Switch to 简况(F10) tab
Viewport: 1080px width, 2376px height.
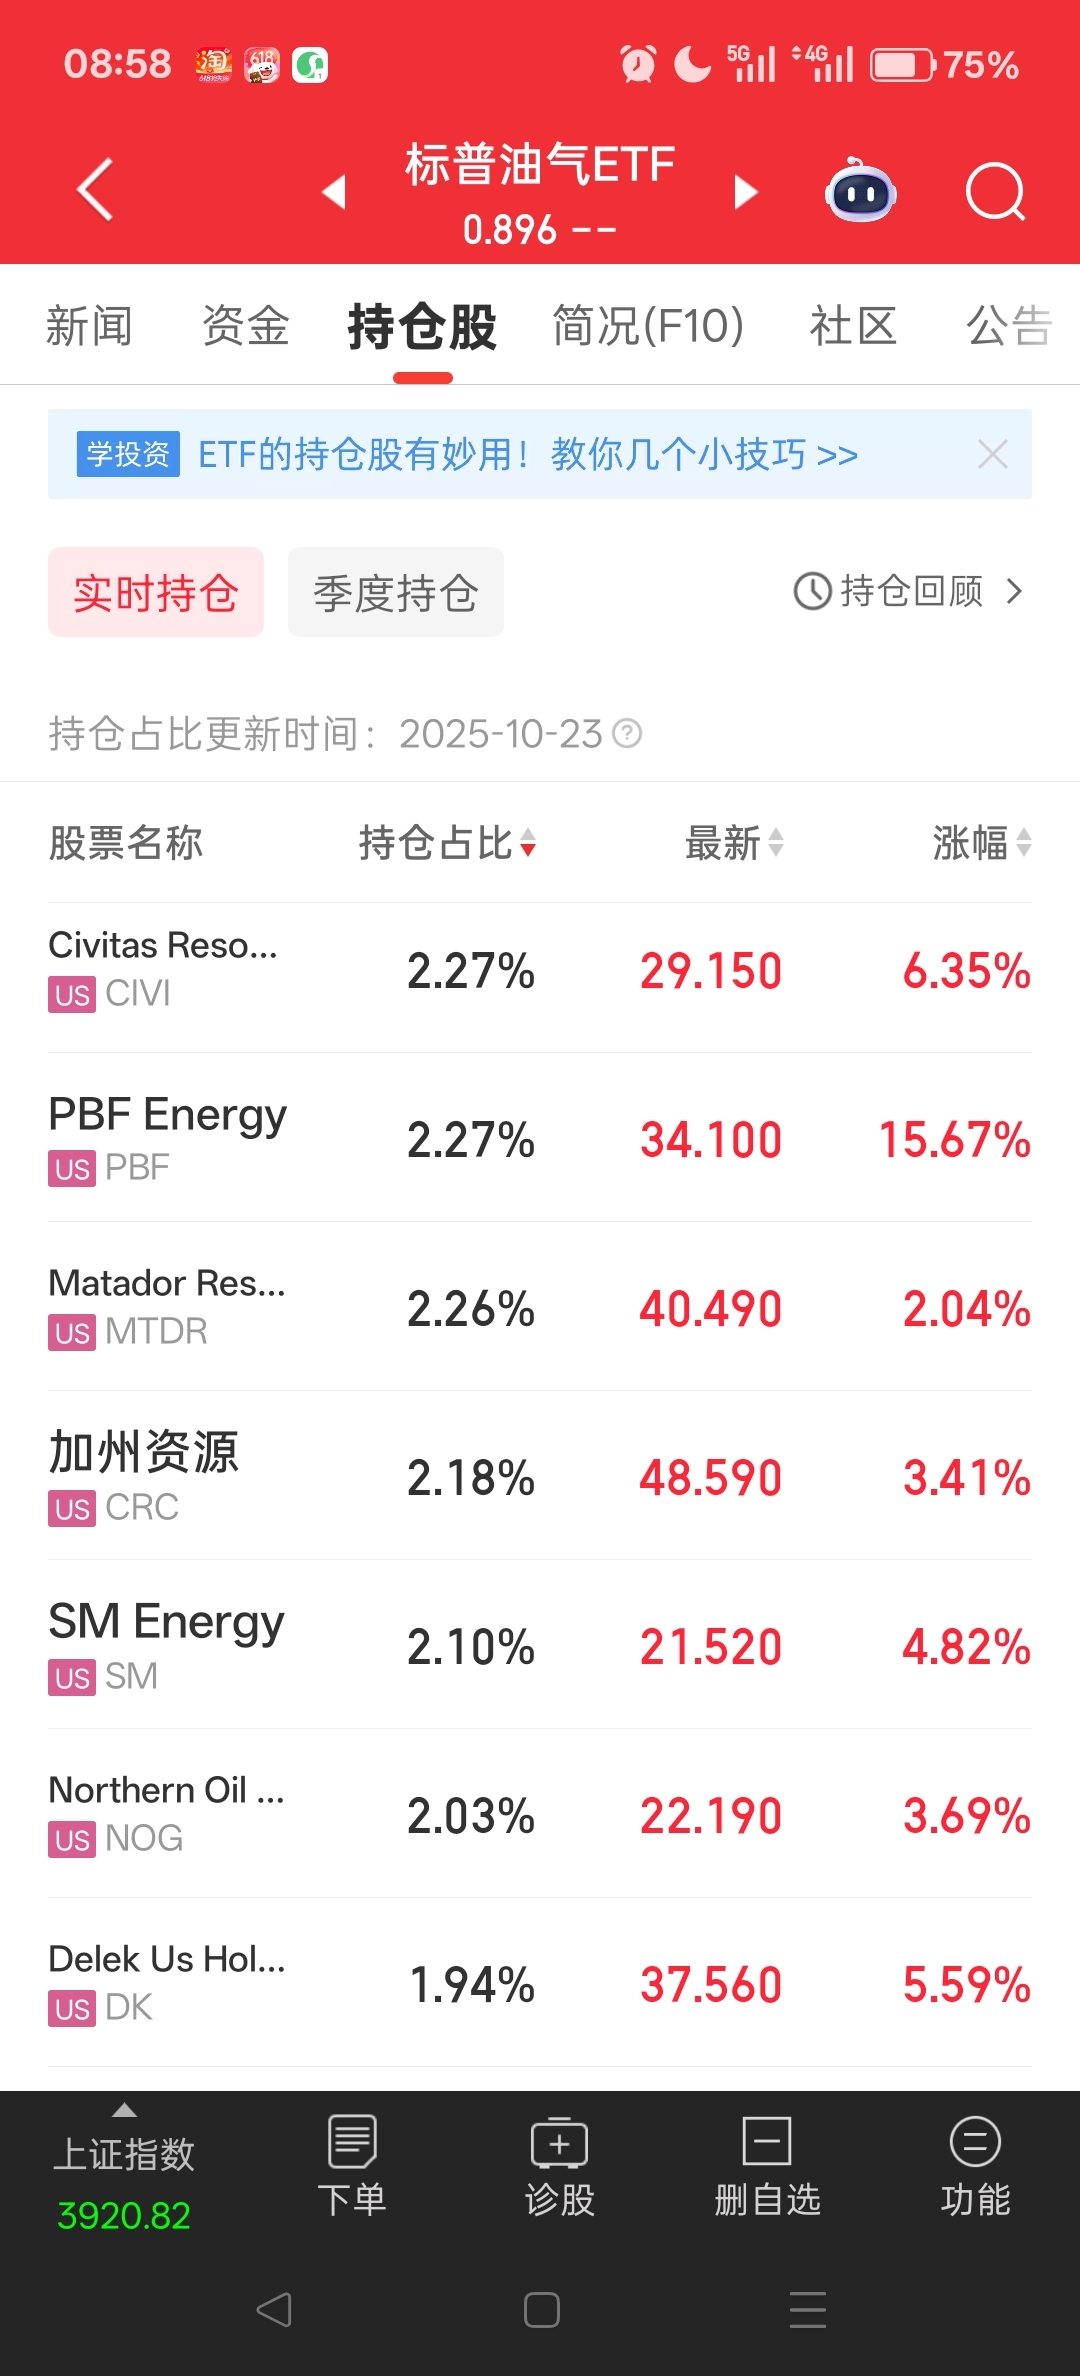[648, 326]
